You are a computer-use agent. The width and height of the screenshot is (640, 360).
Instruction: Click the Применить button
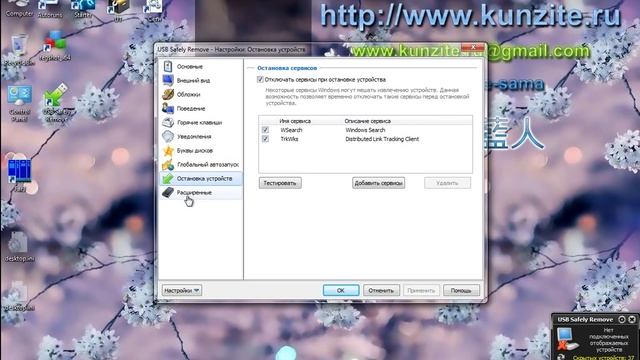click(x=421, y=290)
